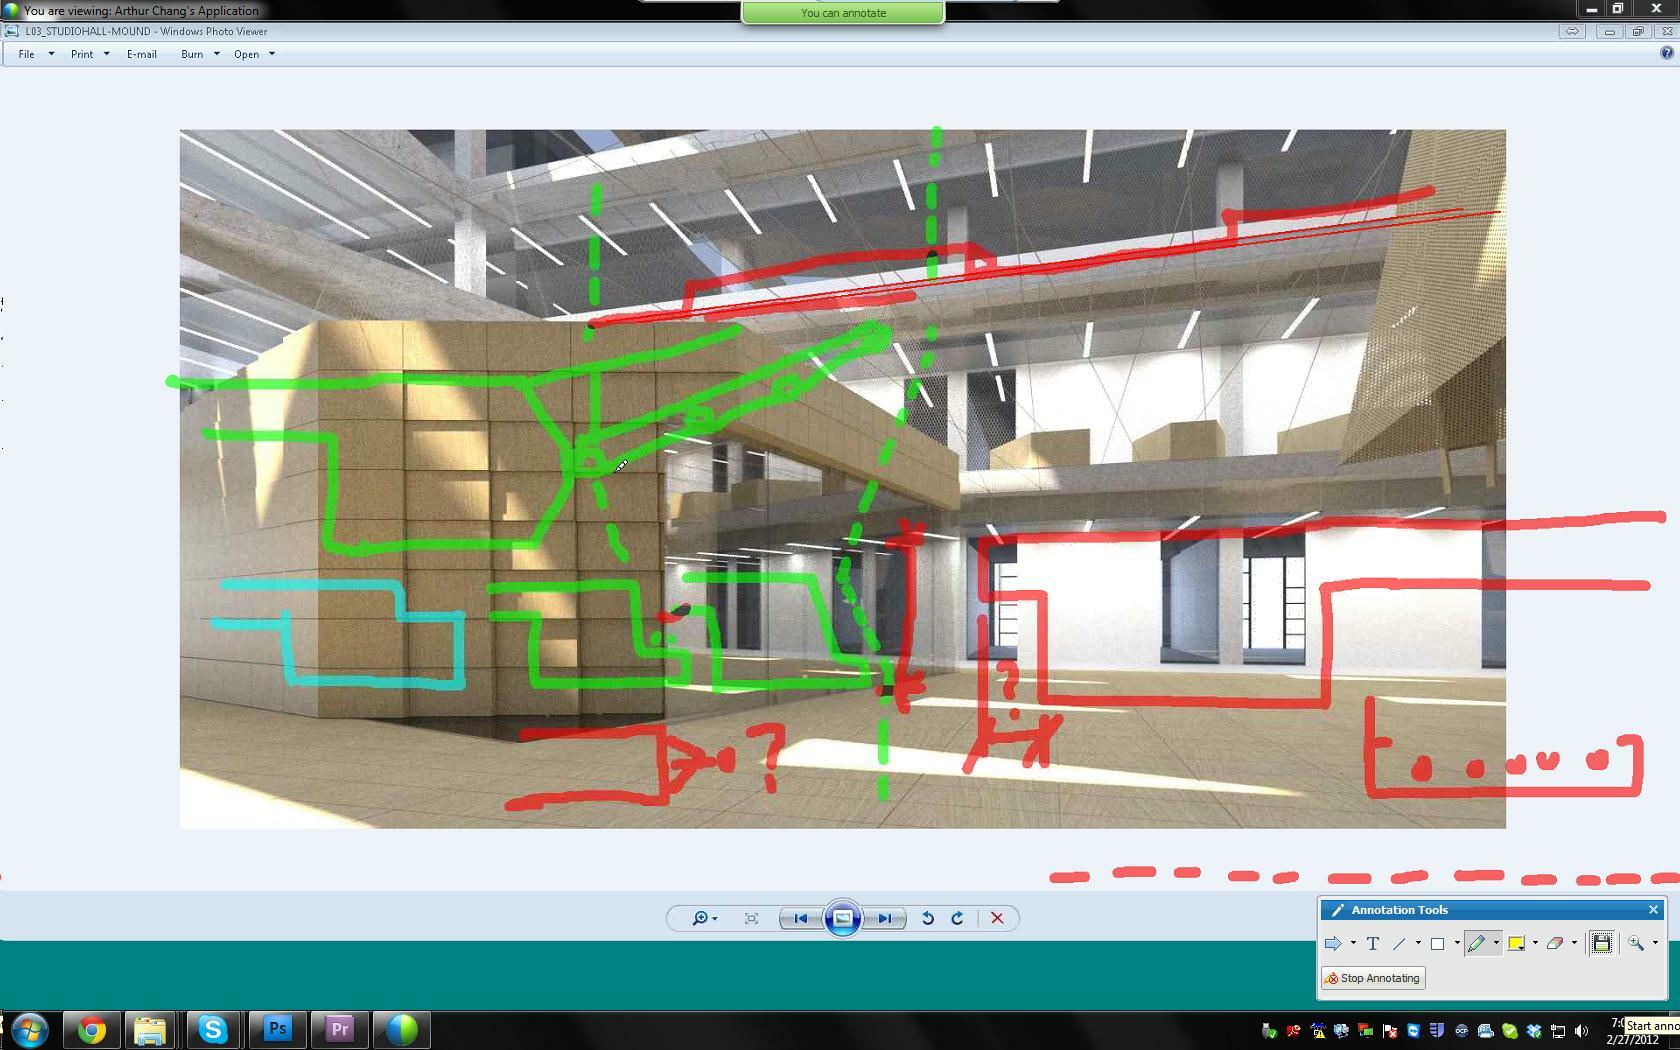Viewport: 1680px width, 1050px height.
Task: Open the eraser options dropdown arrow
Action: (1574, 943)
